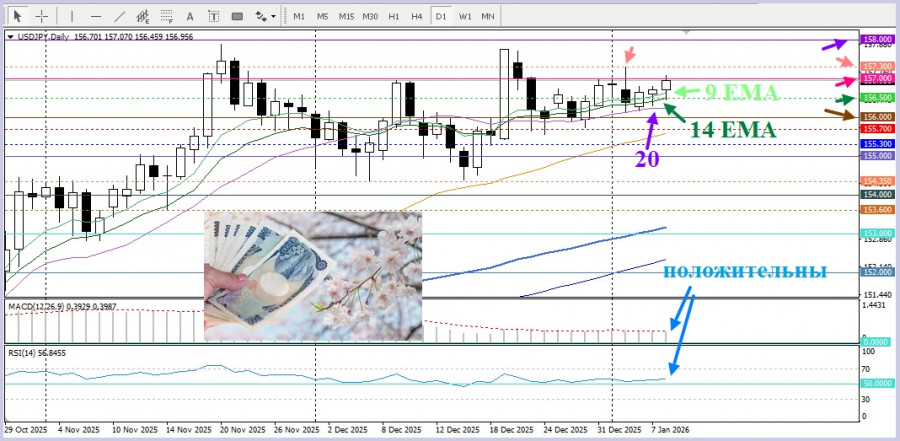Click the 155.300 price level label
This screenshot has width=900, height=441.
pos(878,144)
